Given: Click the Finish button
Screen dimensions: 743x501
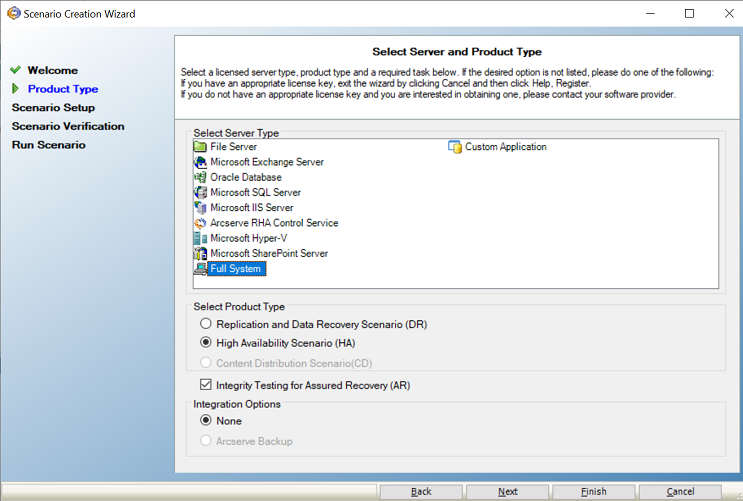Looking at the screenshot, I should pyautogui.click(x=594, y=492).
